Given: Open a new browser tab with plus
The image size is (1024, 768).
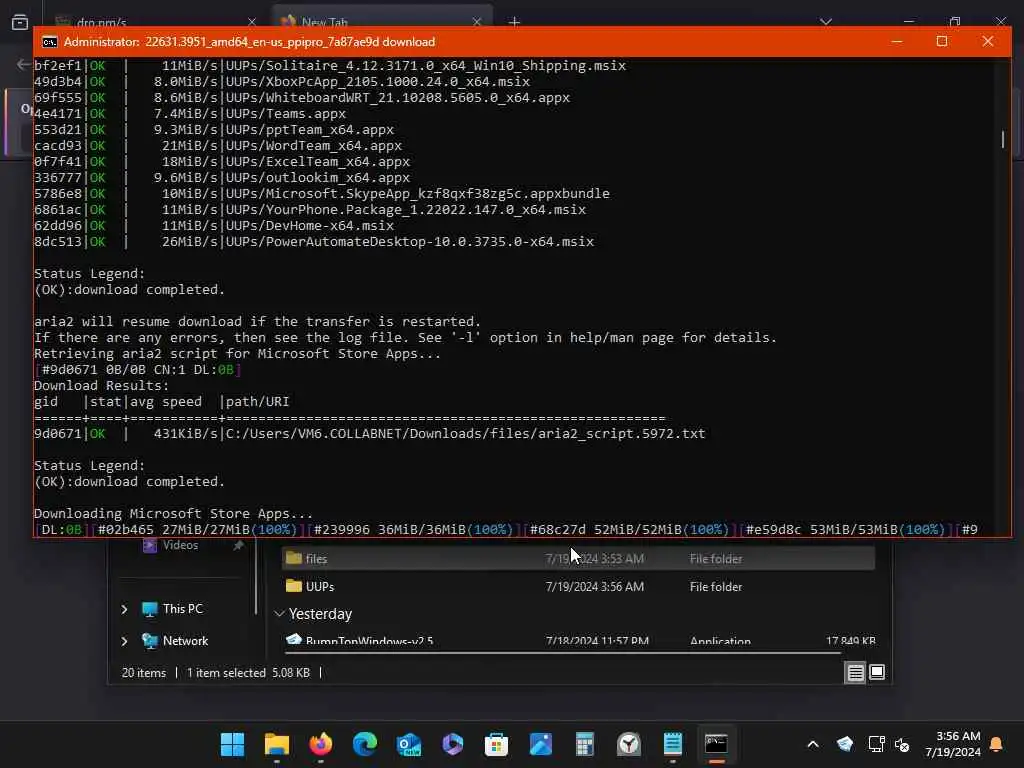Looking at the screenshot, I should [515, 22].
